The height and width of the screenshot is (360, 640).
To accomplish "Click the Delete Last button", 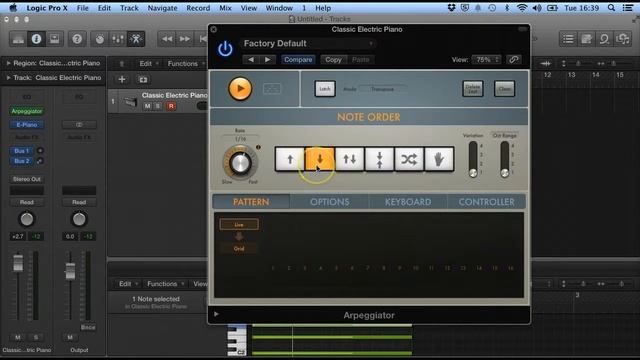I will [x=473, y=89].
